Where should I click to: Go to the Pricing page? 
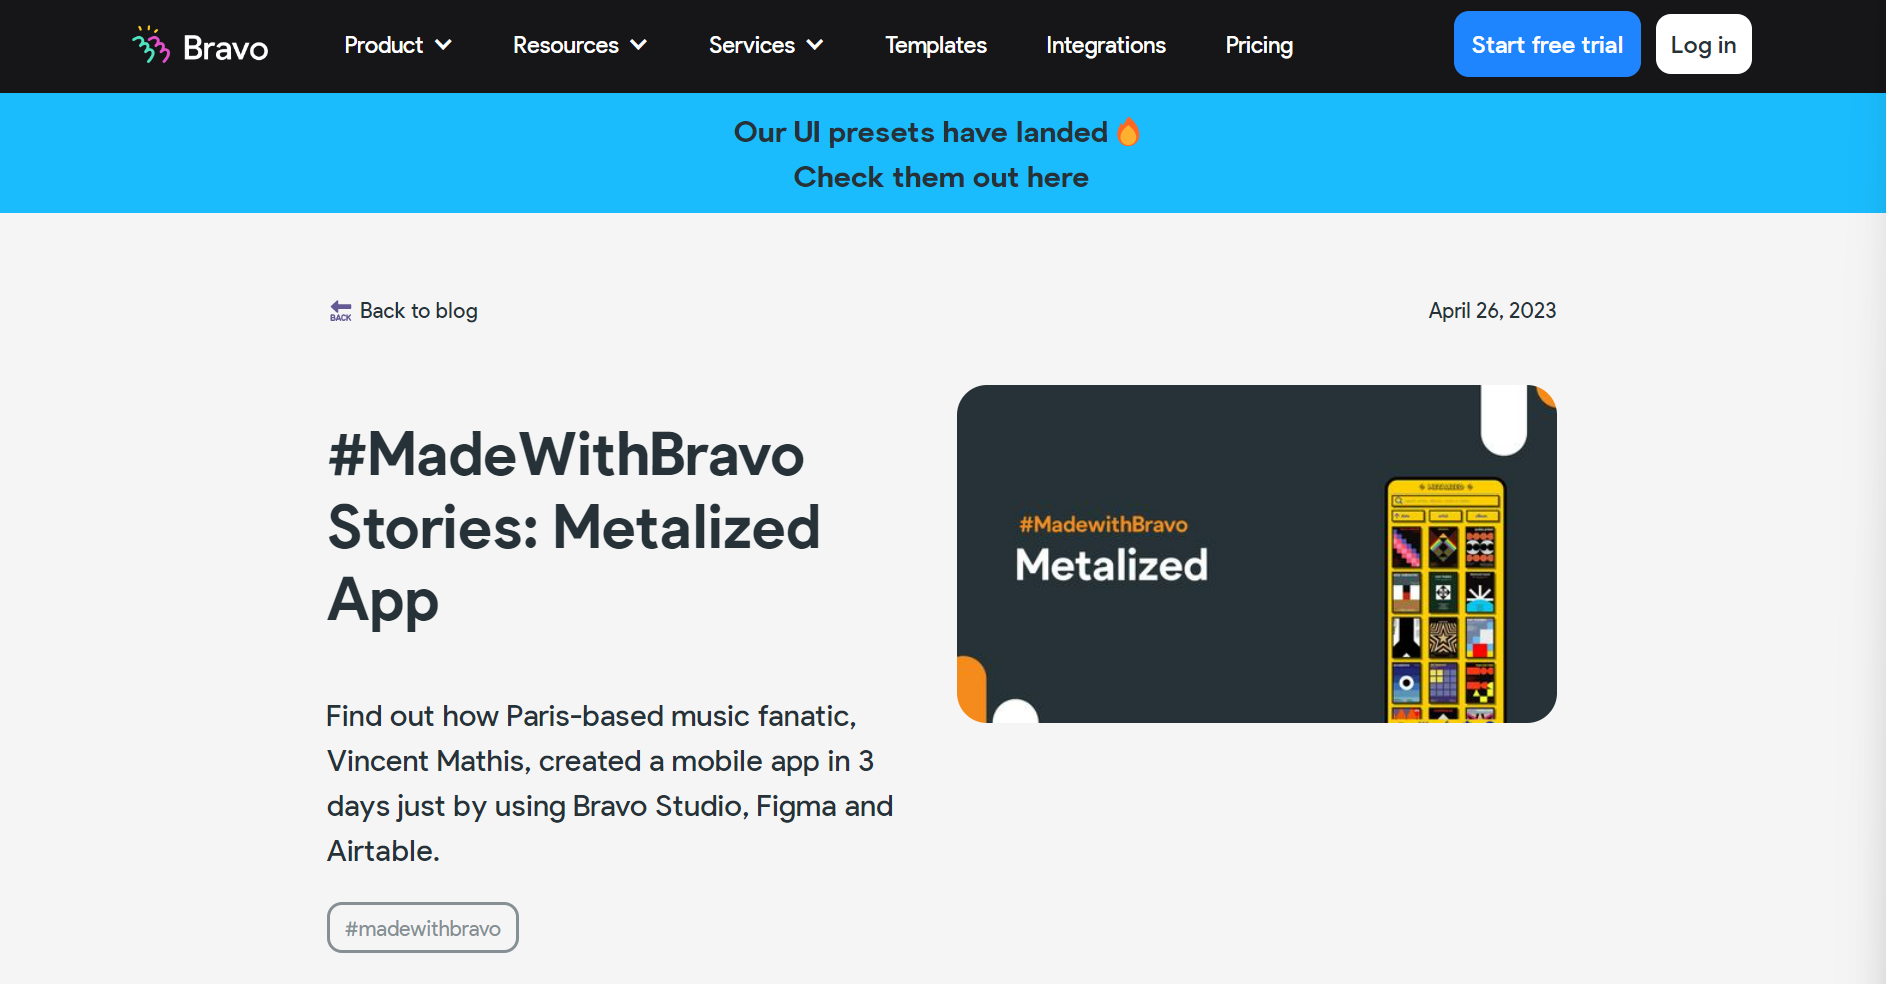(1259, 45)
